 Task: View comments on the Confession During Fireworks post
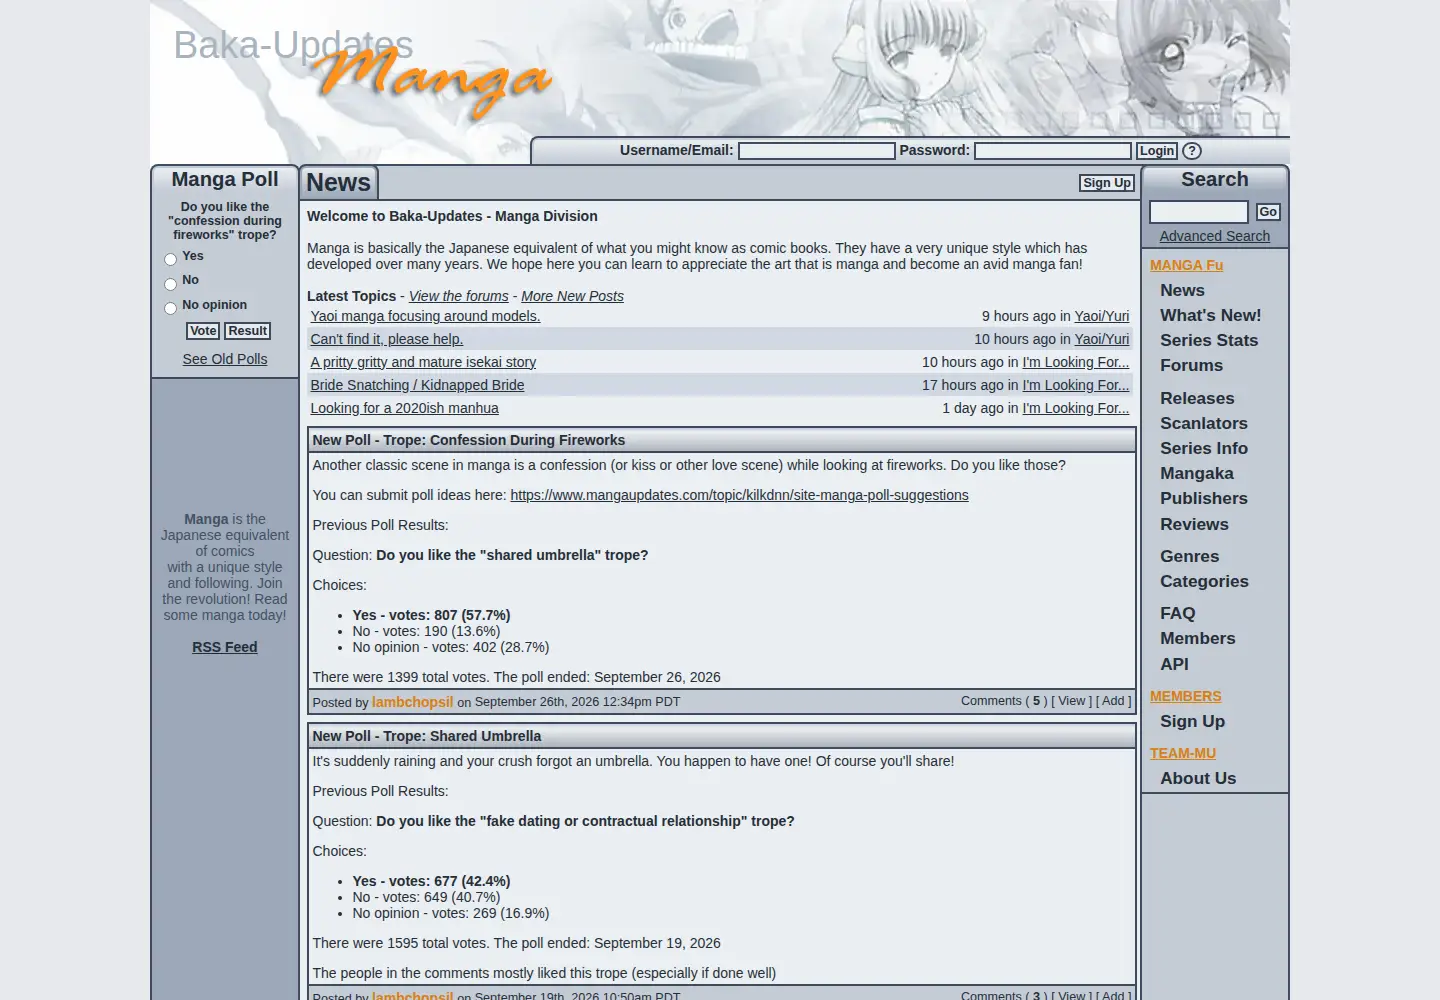coord(1072,701)
